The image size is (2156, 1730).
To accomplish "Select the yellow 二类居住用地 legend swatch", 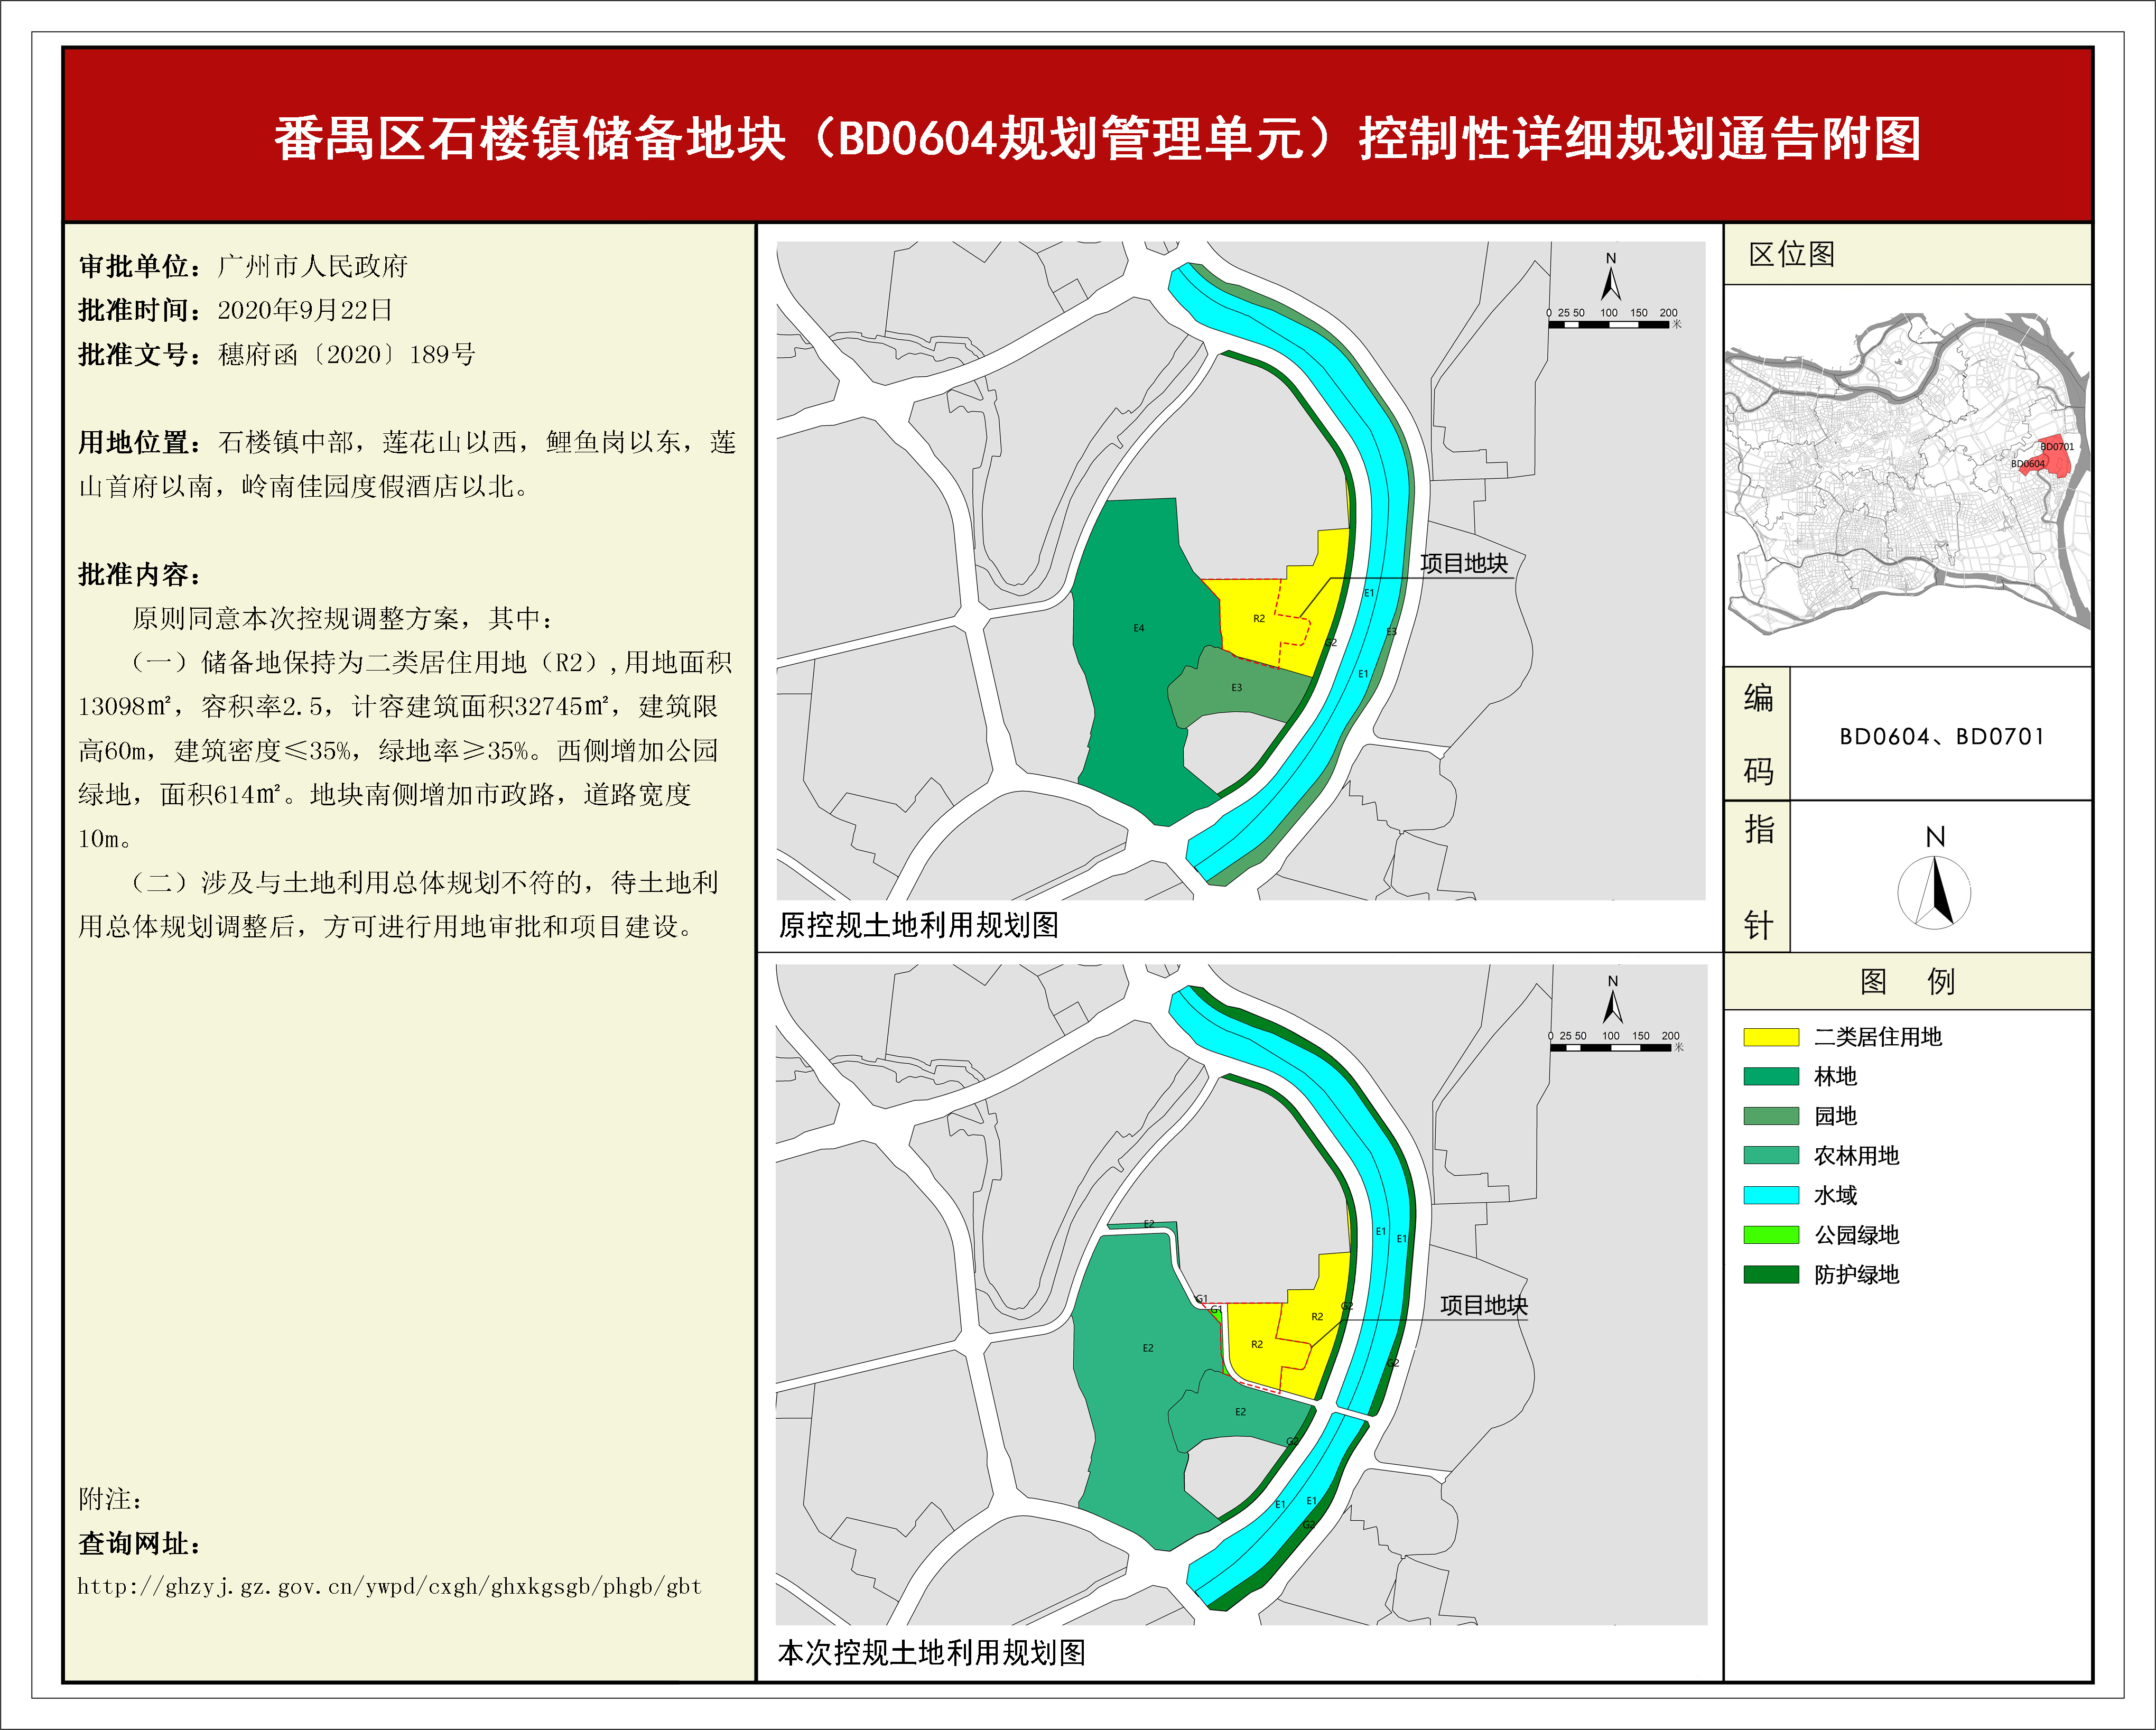I will coord(1771,1037).
